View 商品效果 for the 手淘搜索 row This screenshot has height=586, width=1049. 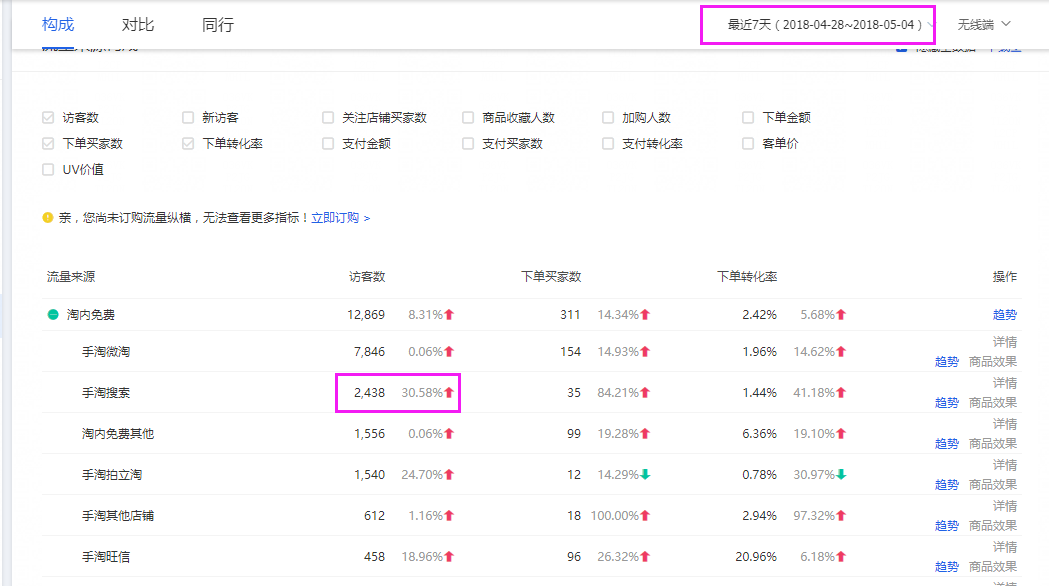[x=992, y=403]
